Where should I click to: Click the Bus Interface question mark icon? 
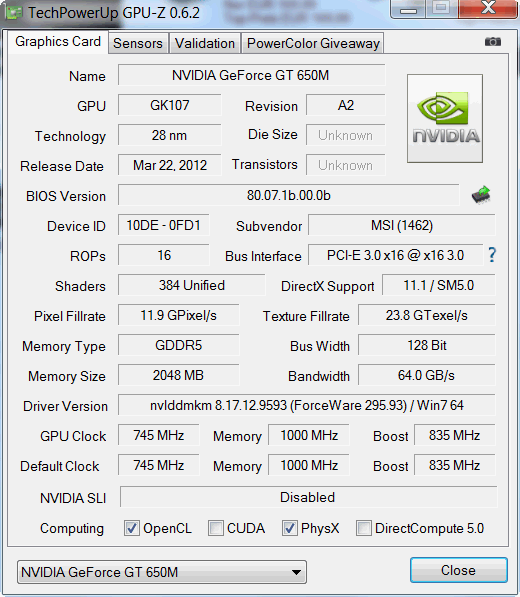(492, 255)
